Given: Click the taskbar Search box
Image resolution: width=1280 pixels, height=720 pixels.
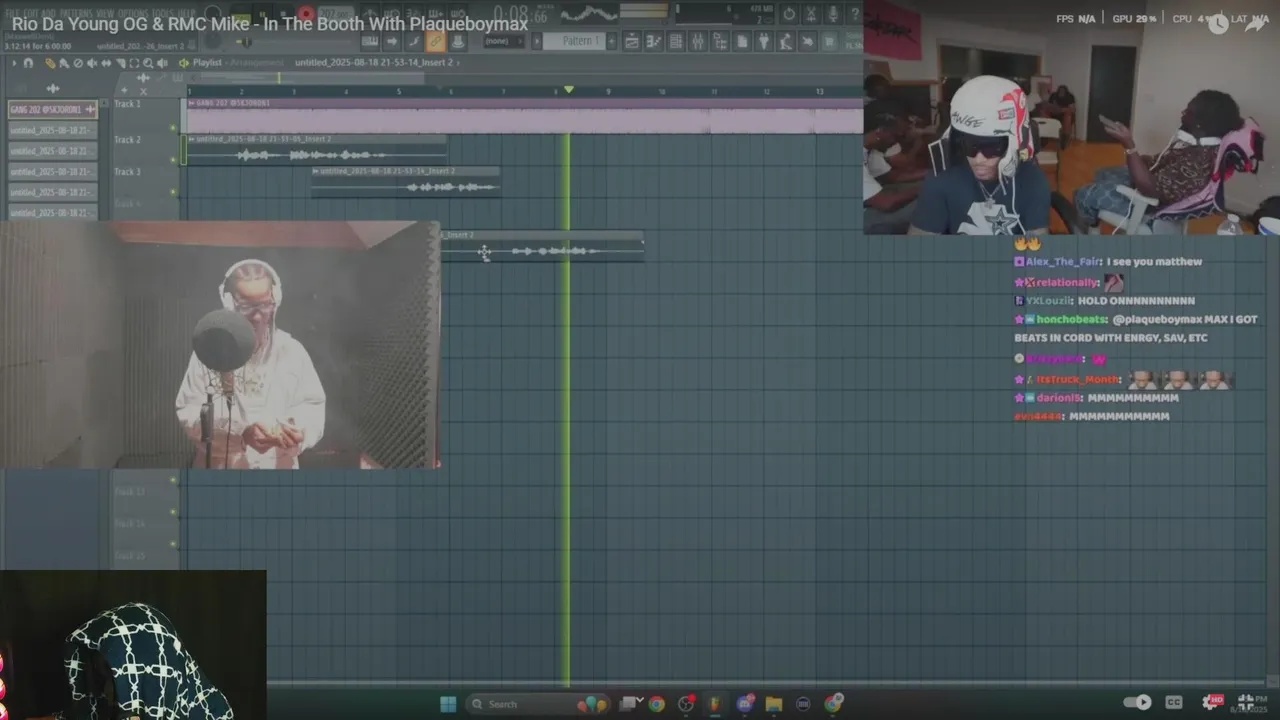Looking at the screenshot, I should pyautogui.click(x=537, y=704).
